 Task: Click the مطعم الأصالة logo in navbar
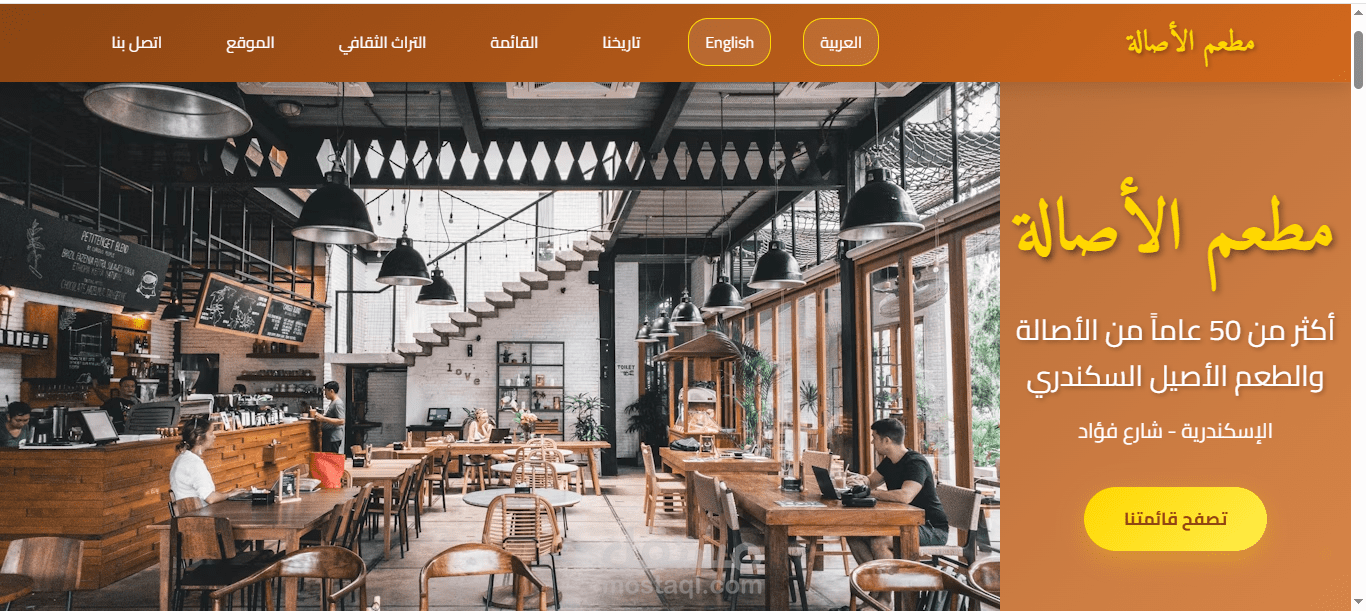click(1189, 42)
